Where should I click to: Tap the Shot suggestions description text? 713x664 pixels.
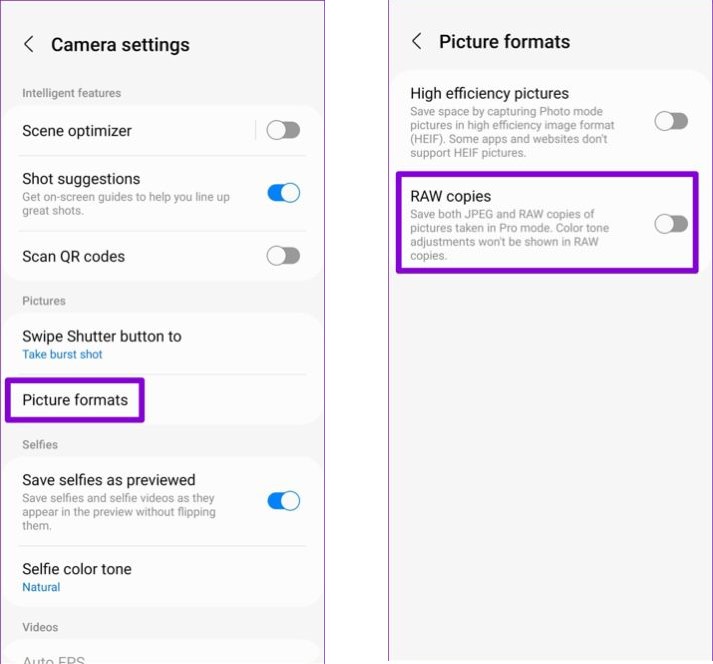pyautogui.click(x=125, y=204)
